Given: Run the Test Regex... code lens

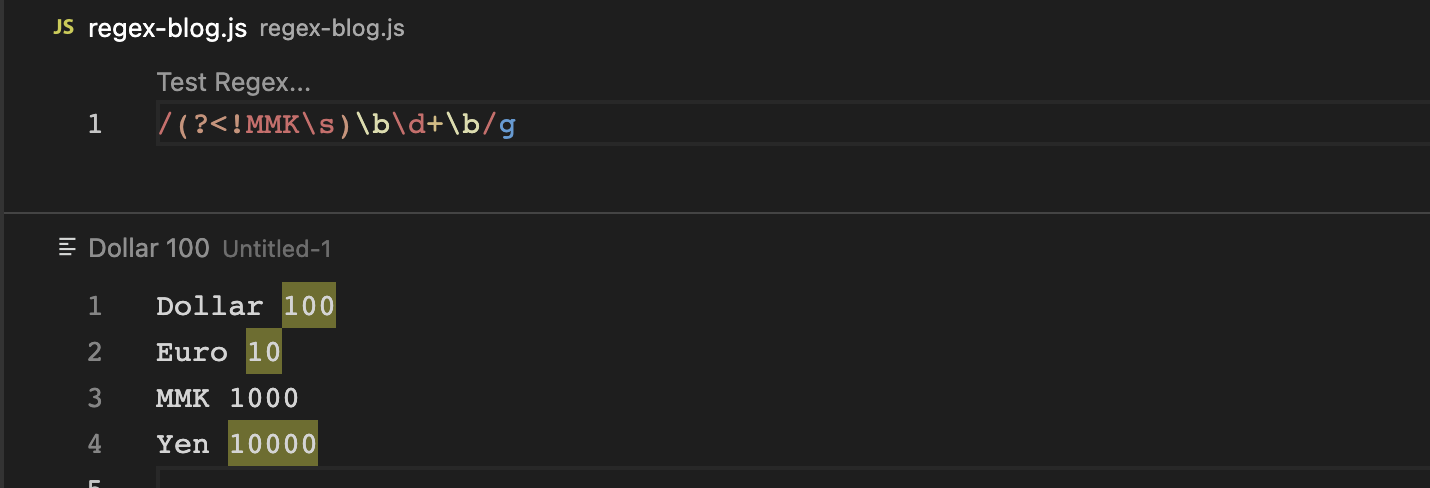Looking at the screenshot, I should coord(234,82).
